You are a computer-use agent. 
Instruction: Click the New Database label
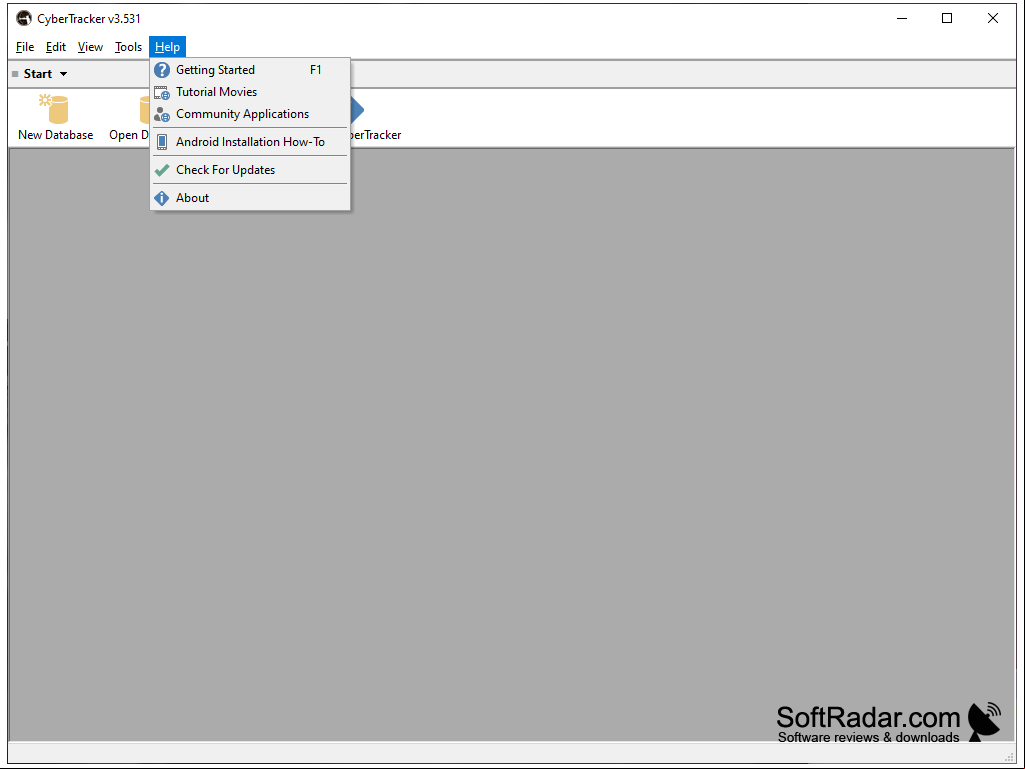[x=56, y=135]
